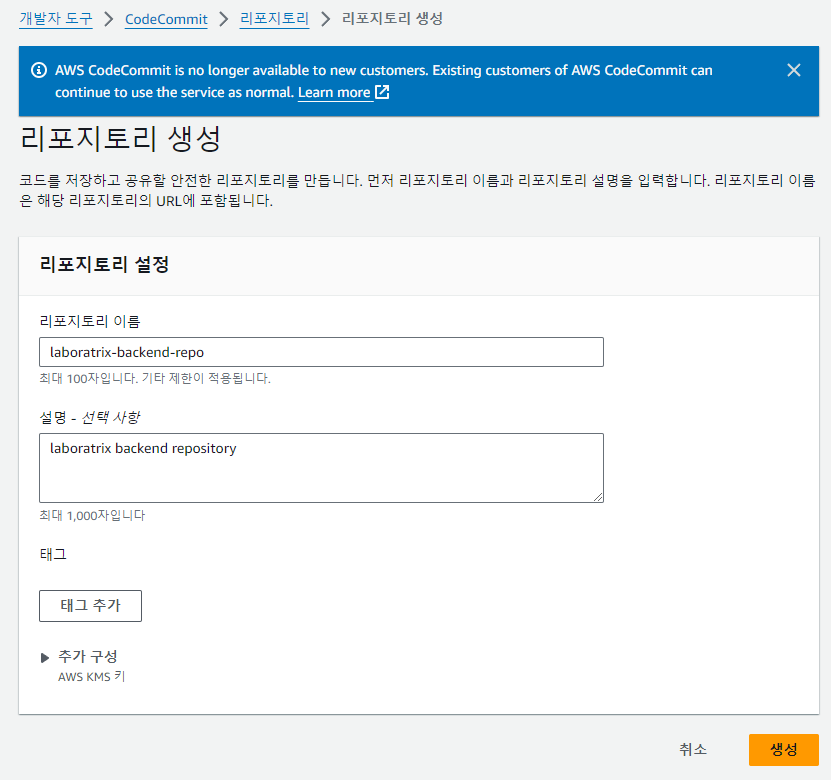Image resolution: width=831 pixels, height=780 pixels.
Task: Click the 태그 section label
Action: coord(53,554)
